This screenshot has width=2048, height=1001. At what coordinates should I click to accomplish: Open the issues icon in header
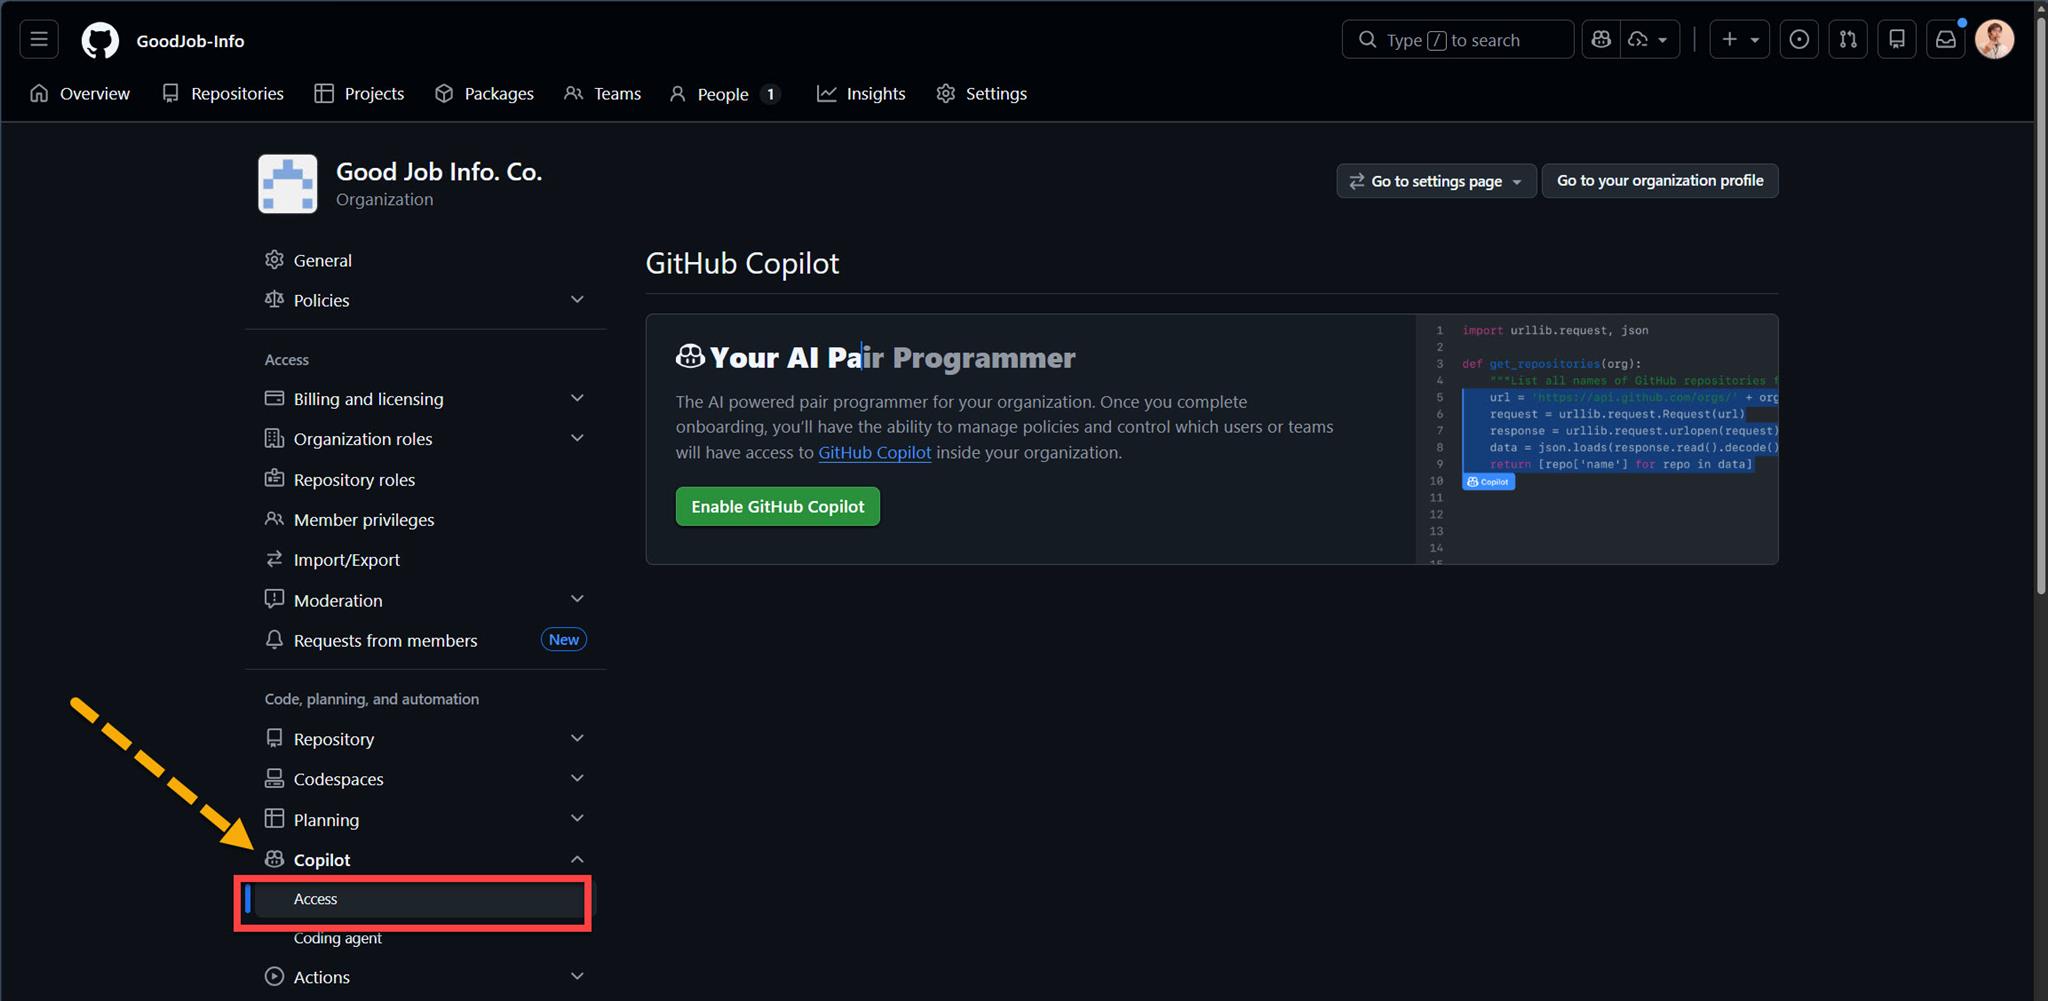pyautogui.click(x=1799, y=40)
